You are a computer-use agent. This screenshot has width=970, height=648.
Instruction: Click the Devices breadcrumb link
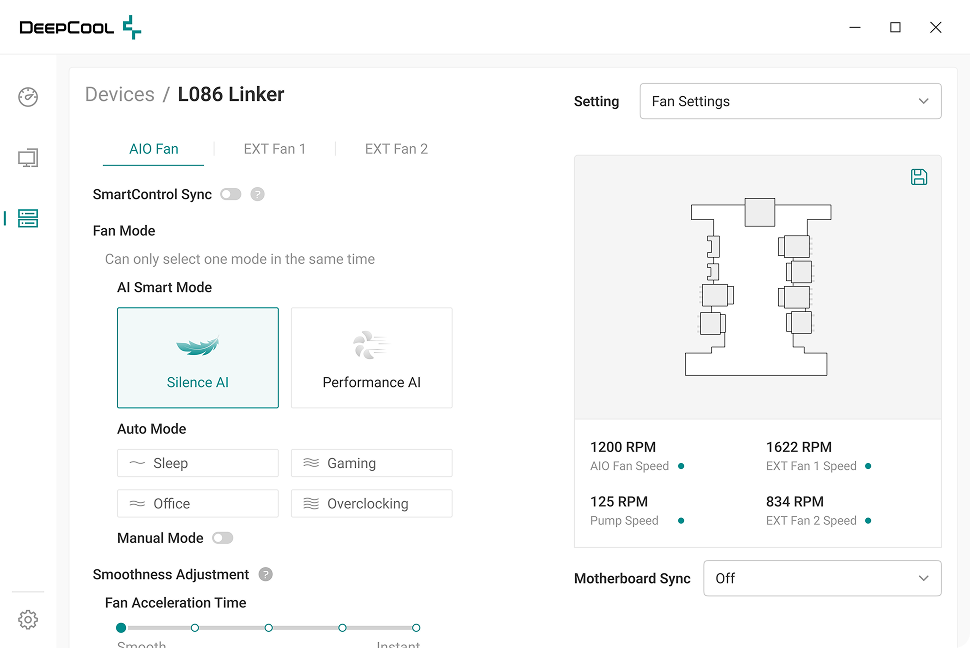point(120,95)
